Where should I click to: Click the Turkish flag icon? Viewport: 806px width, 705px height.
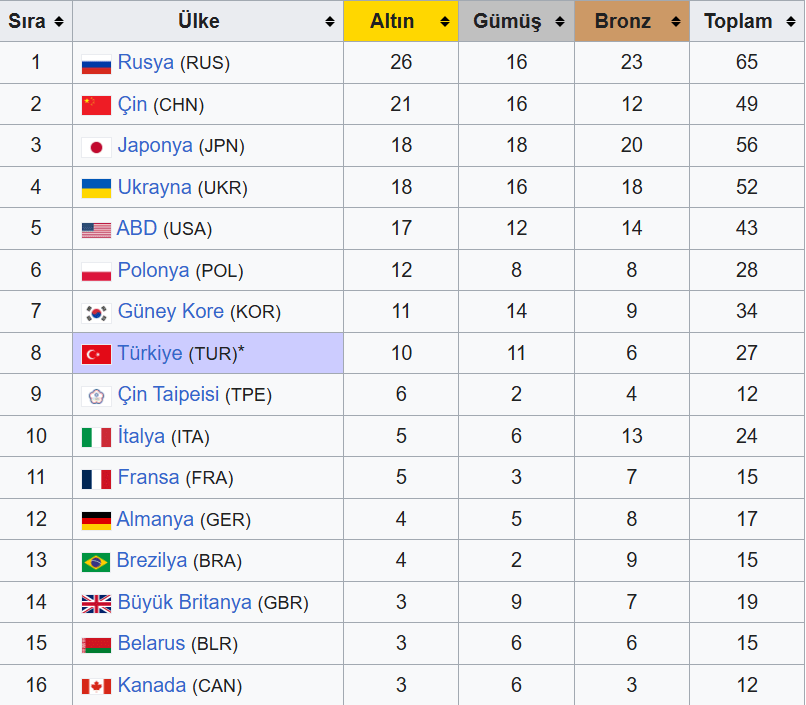96,354
